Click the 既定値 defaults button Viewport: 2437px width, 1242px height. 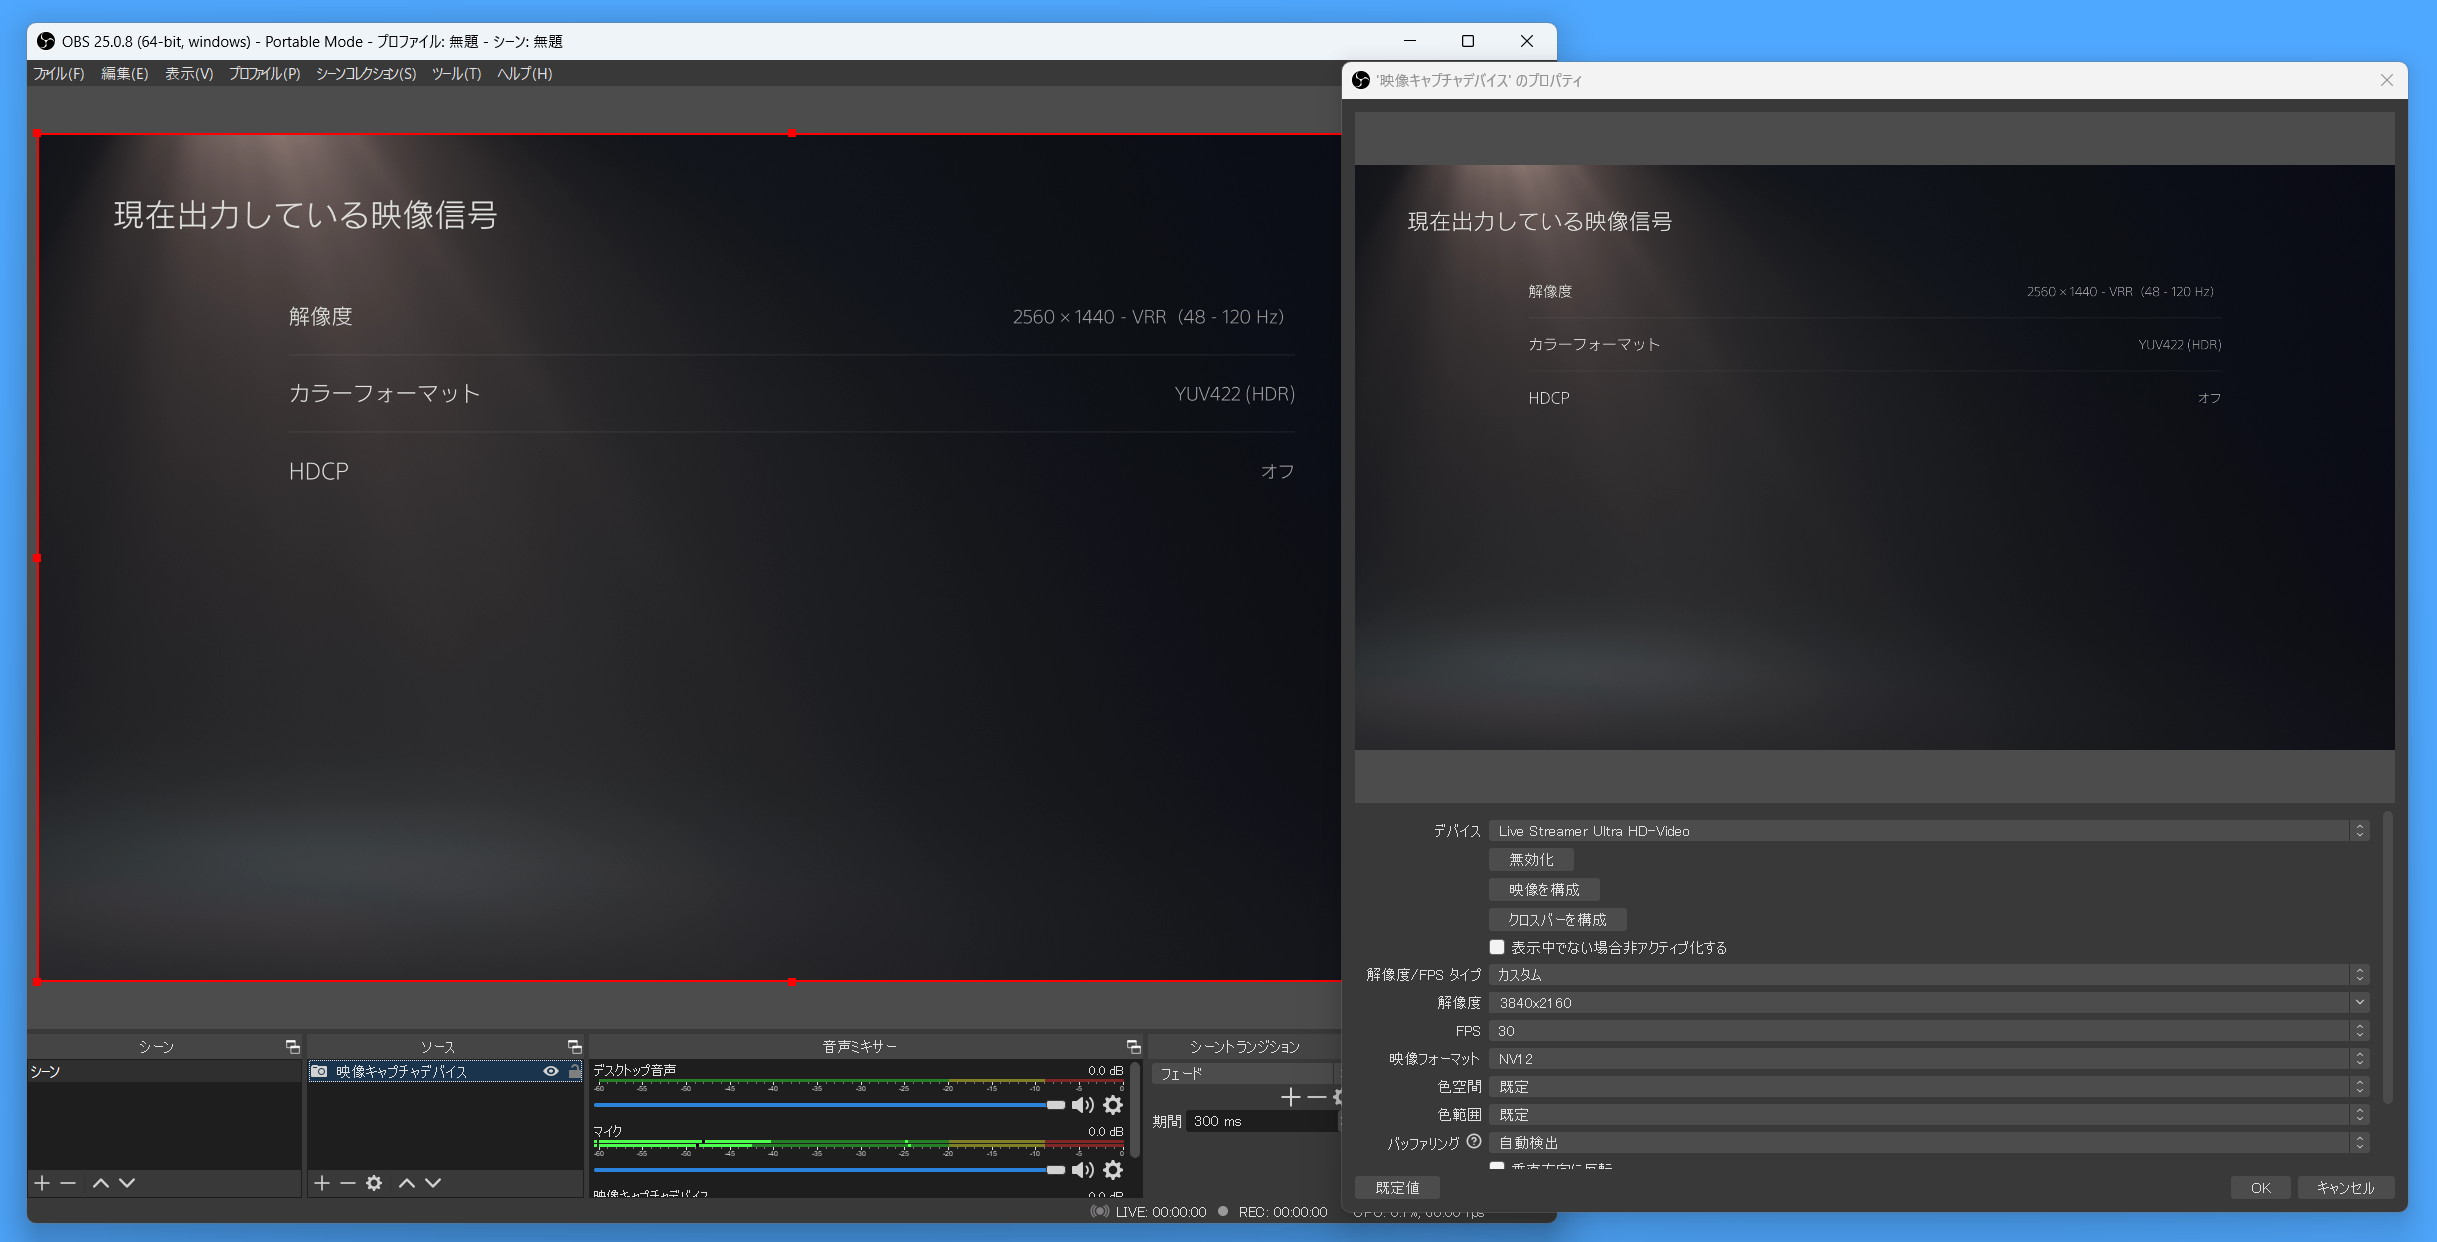pos(1397,1188)
